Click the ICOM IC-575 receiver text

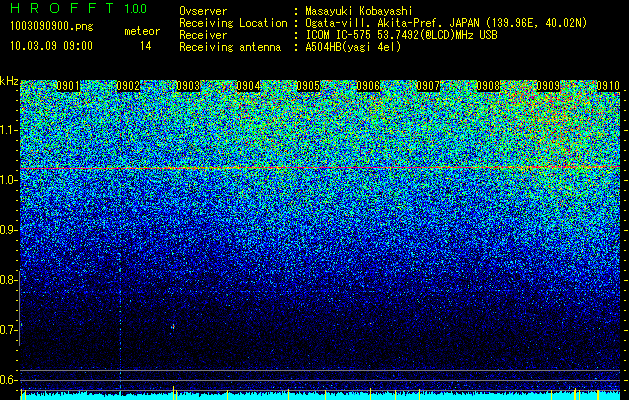tap(401, 35)
